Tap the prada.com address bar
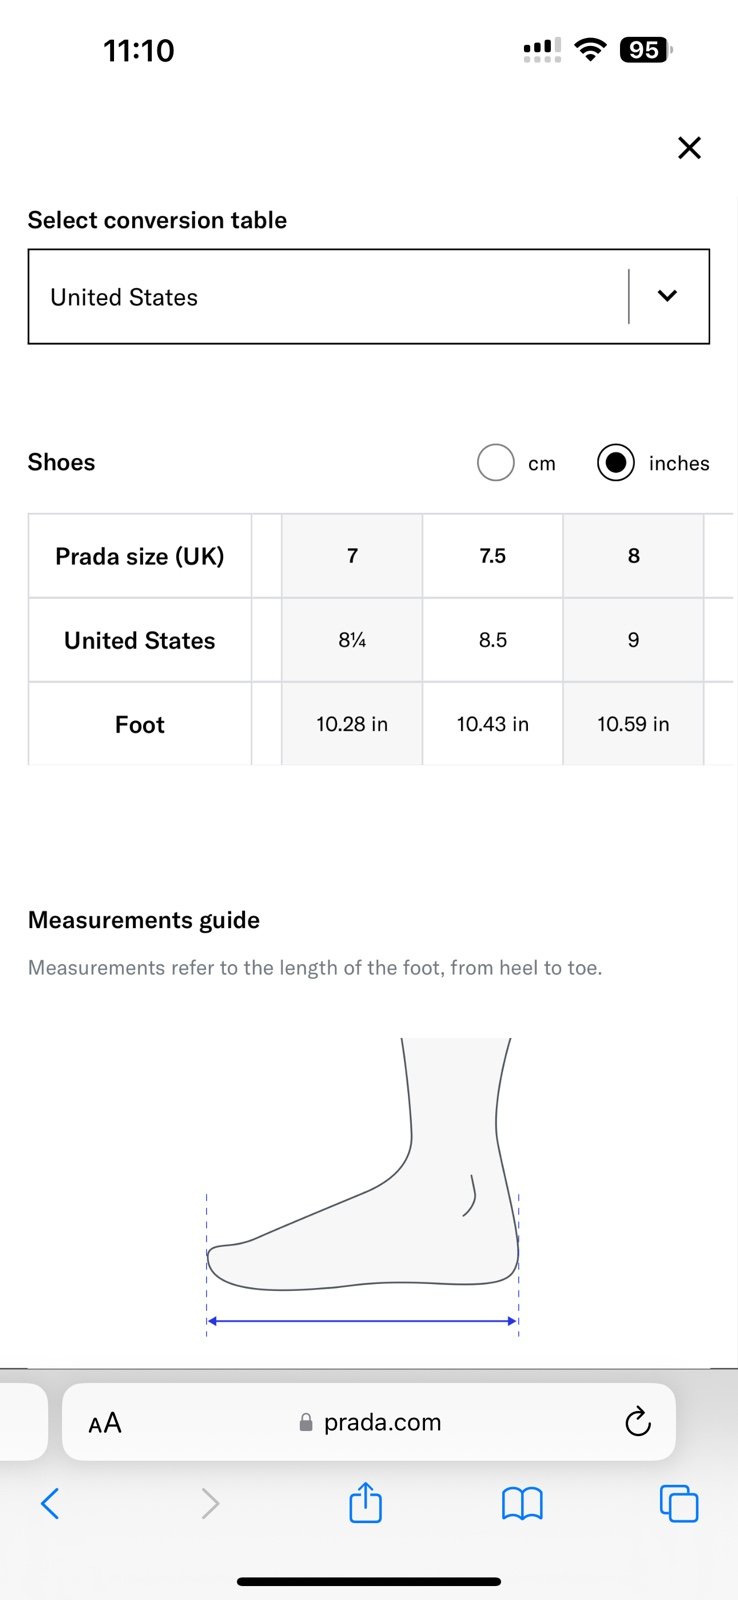 (369, 1422)
